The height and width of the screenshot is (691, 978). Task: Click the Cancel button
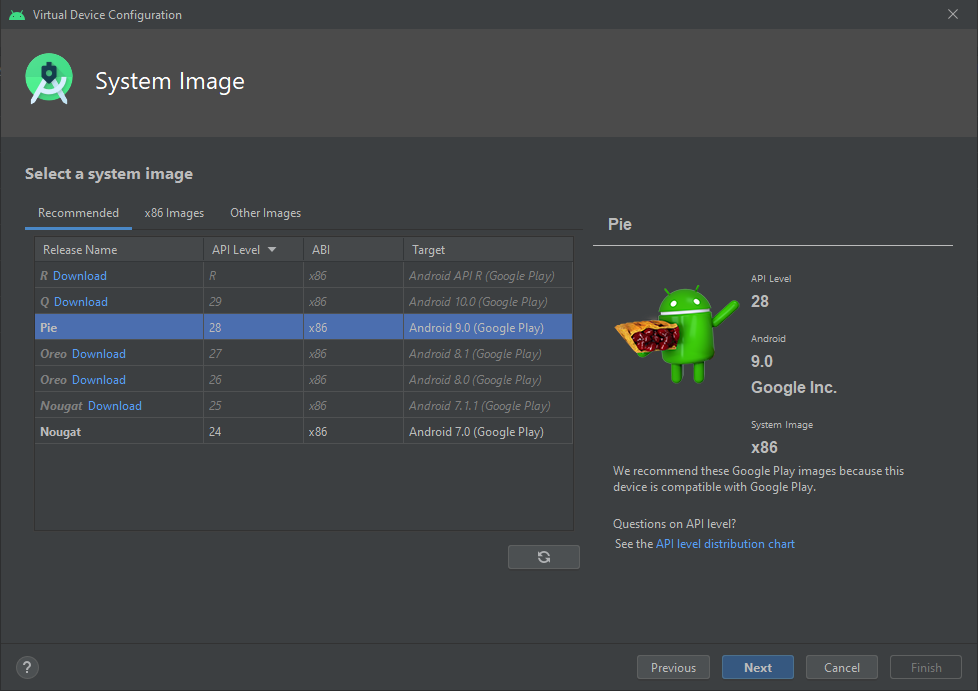[x=841, y=667]
